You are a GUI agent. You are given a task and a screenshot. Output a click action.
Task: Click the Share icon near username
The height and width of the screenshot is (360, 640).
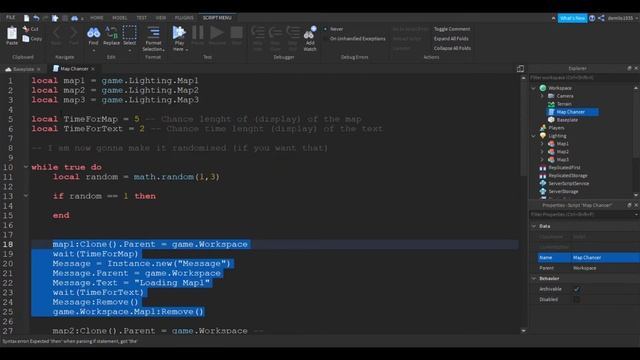tap(601, 18)
